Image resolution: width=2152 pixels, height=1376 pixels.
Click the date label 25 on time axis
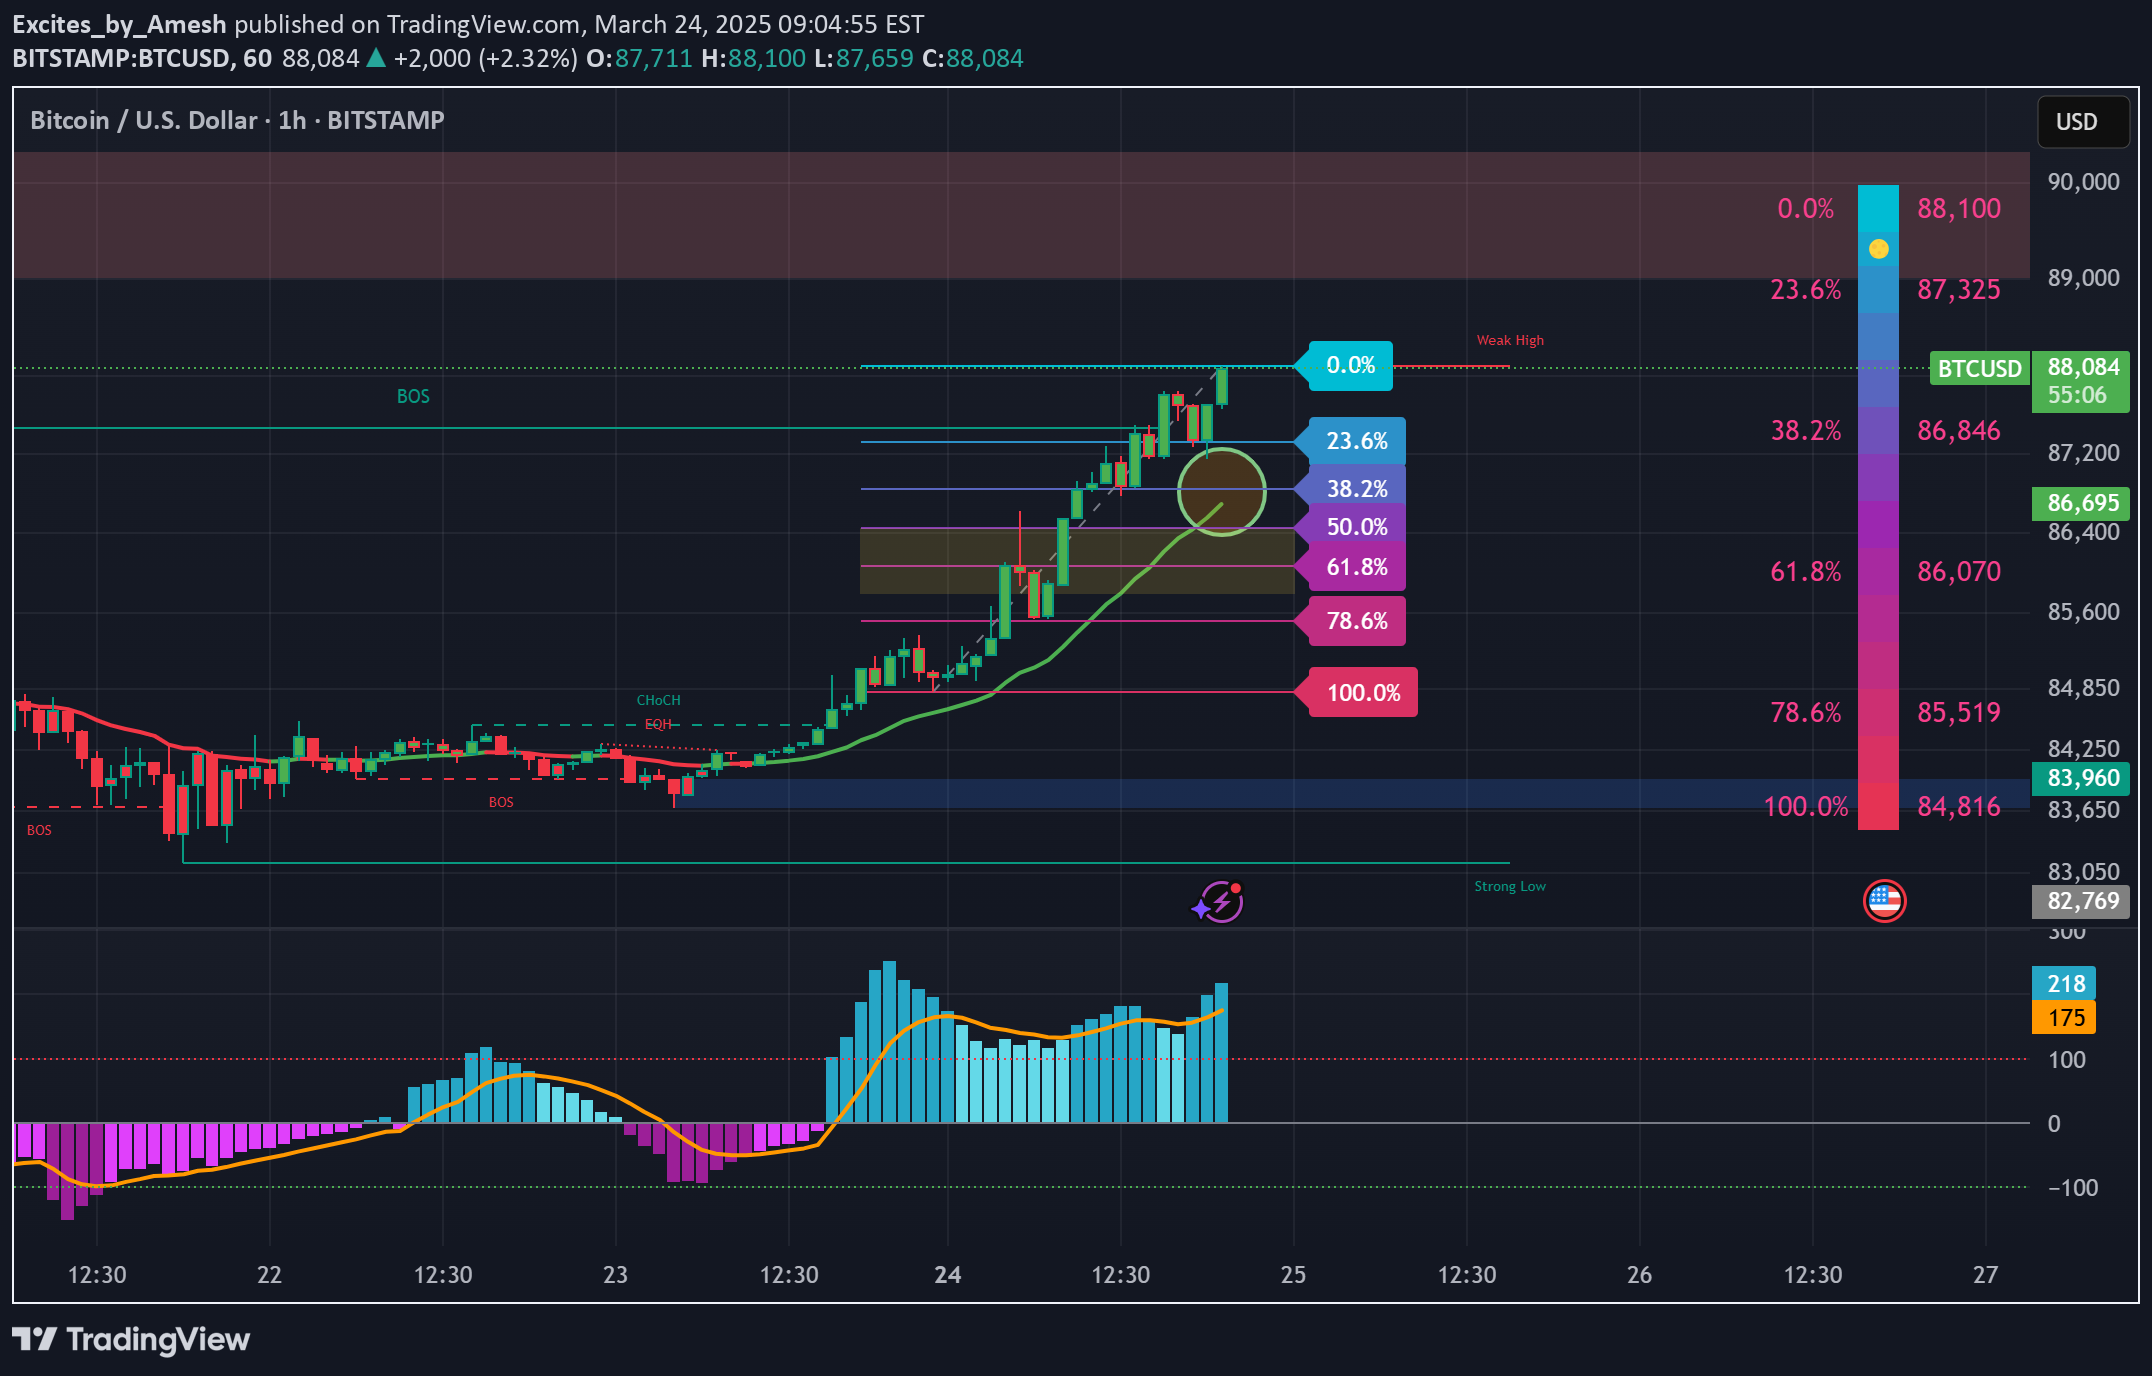pos(1293,1275)
